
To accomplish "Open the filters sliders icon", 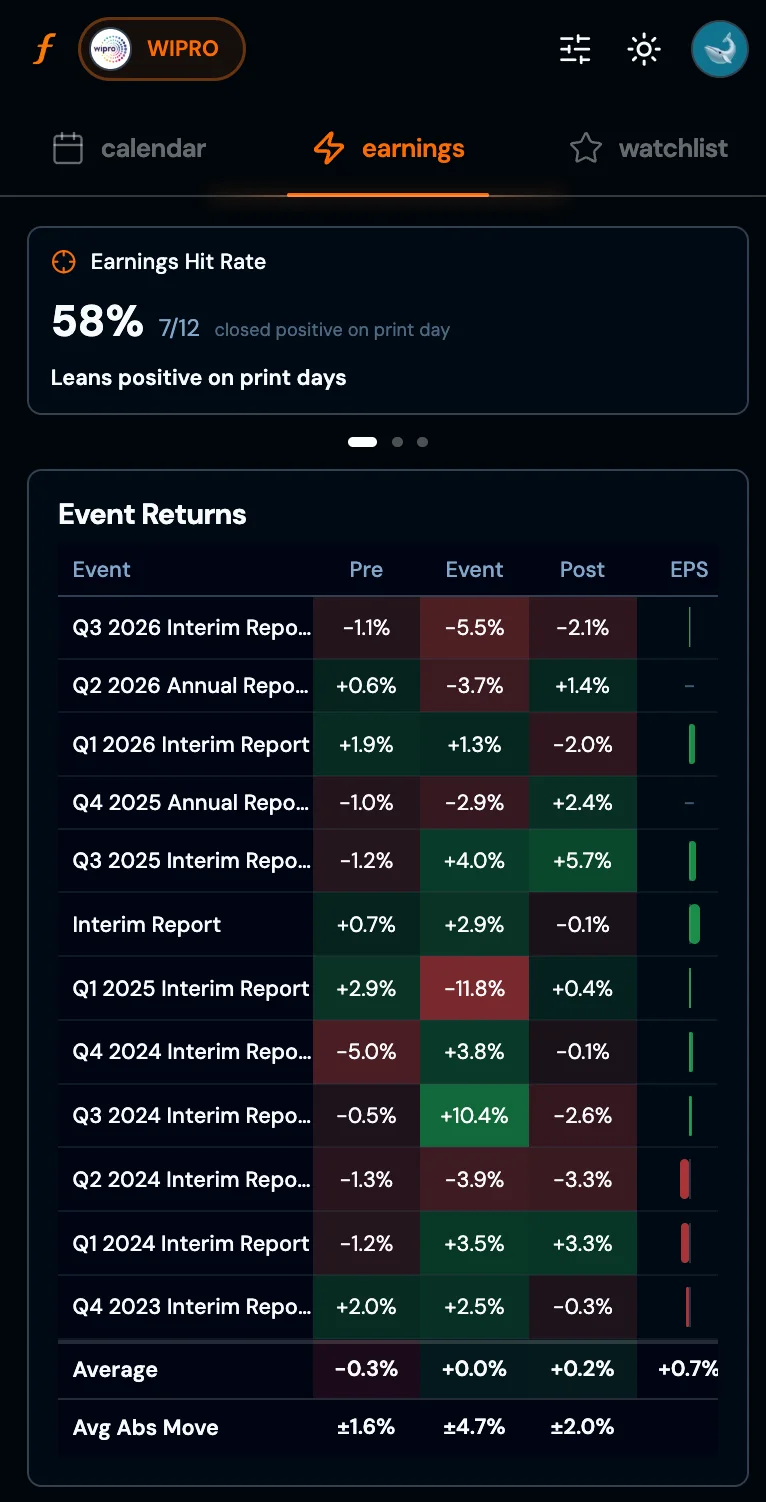I will click(574, 48).
